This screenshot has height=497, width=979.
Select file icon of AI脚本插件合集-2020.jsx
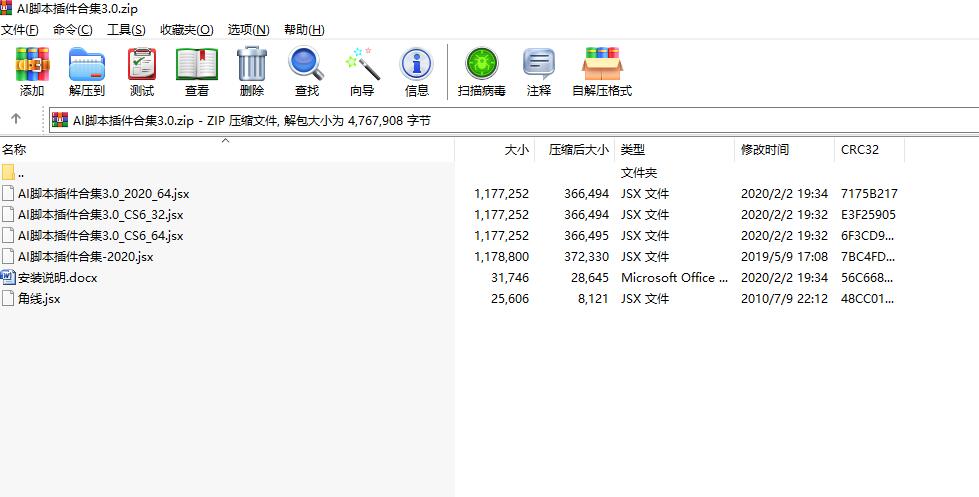7,256
